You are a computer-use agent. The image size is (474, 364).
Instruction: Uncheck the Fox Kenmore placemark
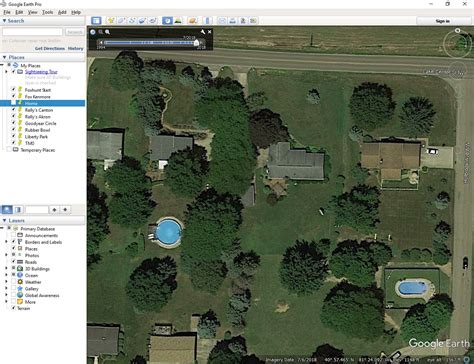(13, 96)
